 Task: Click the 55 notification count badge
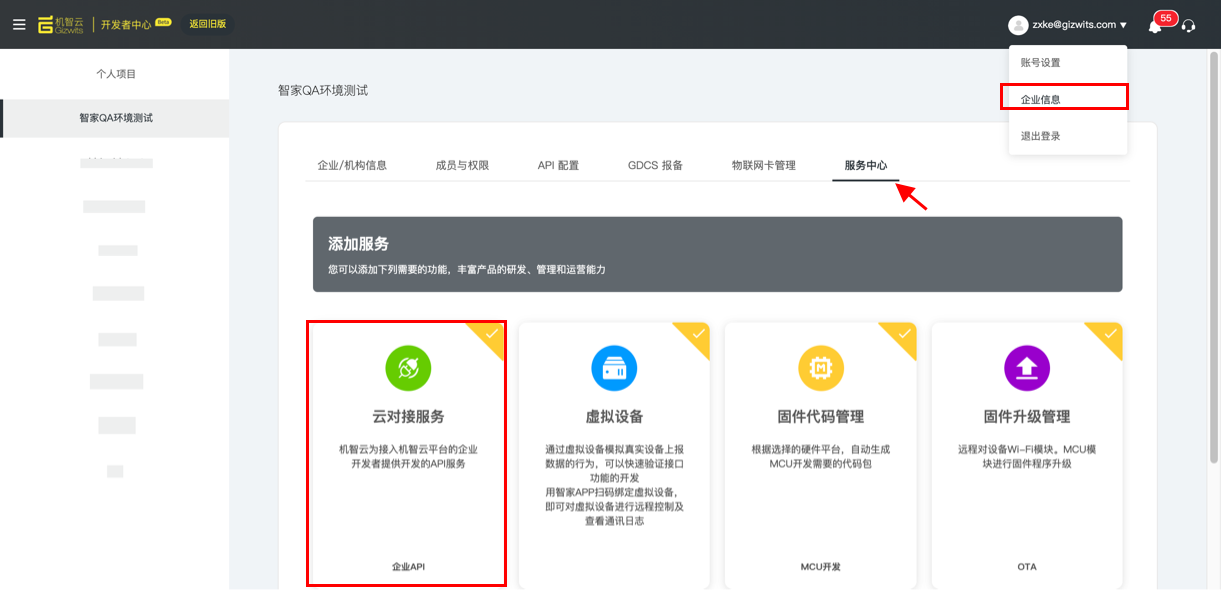[1166, 18]
